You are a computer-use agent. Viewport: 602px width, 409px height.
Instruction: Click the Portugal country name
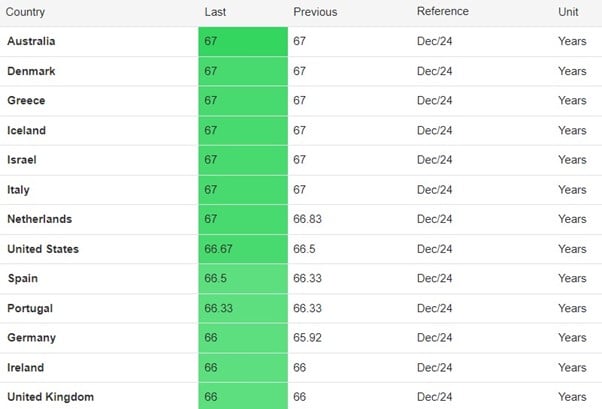(30, 309)
